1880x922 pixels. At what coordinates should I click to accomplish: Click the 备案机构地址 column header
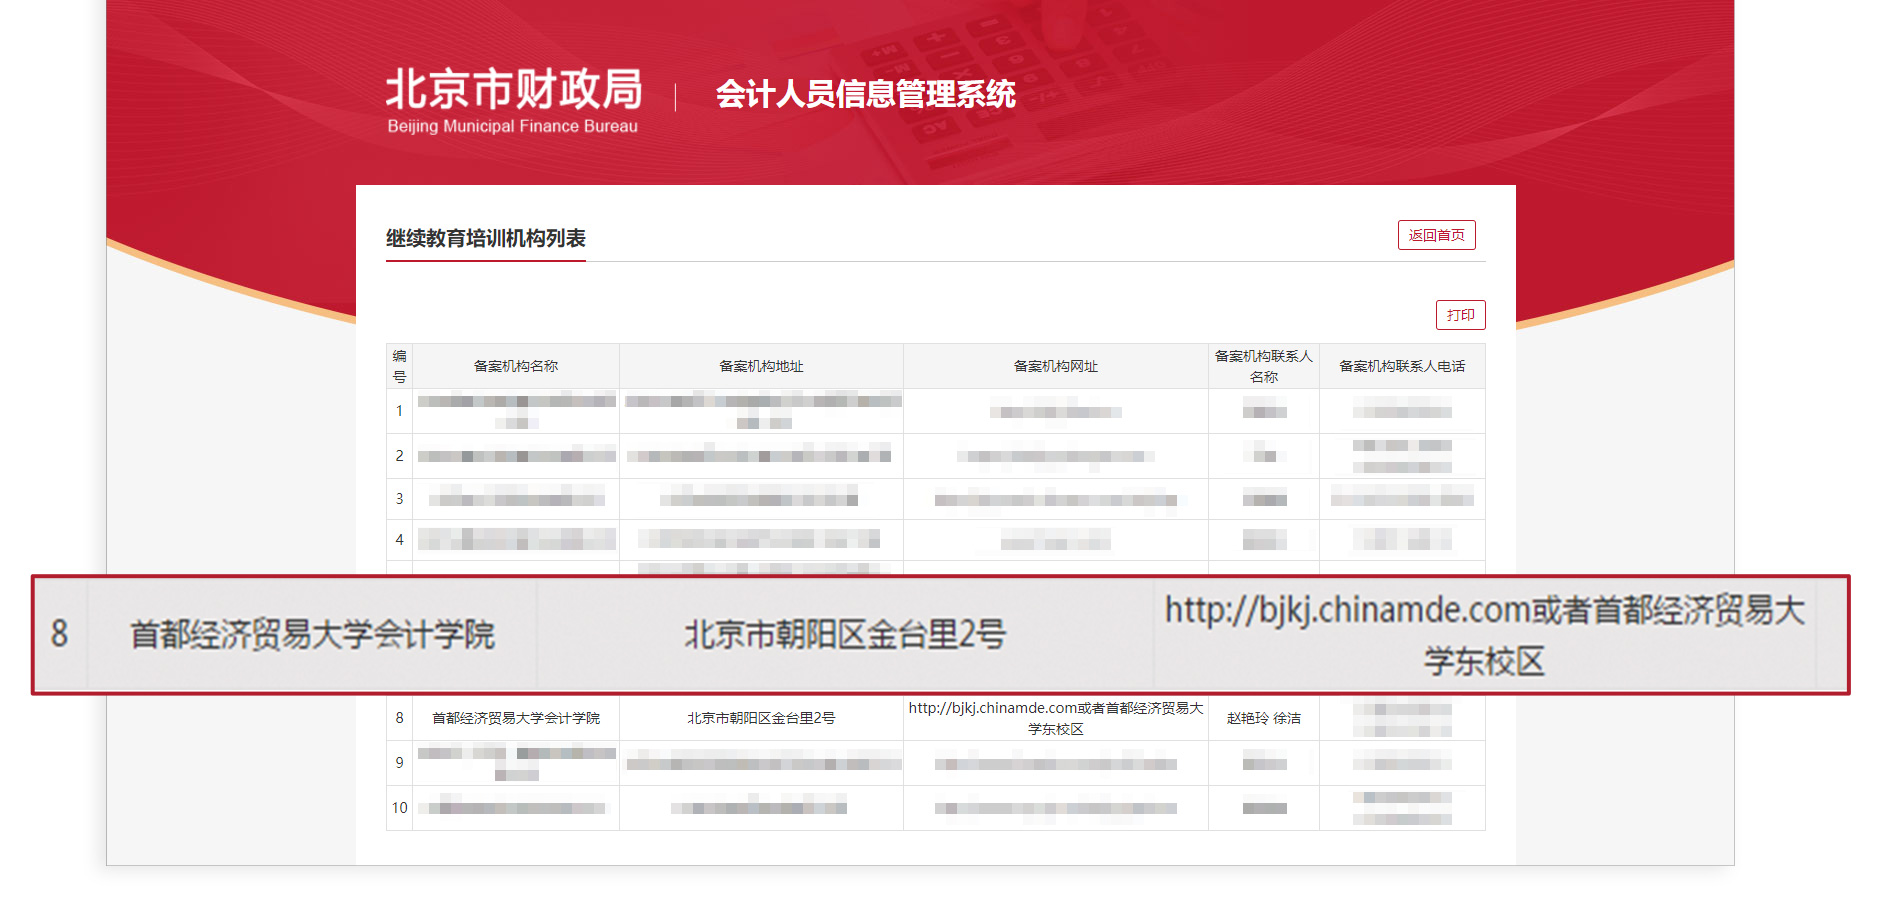click(761, 366)
